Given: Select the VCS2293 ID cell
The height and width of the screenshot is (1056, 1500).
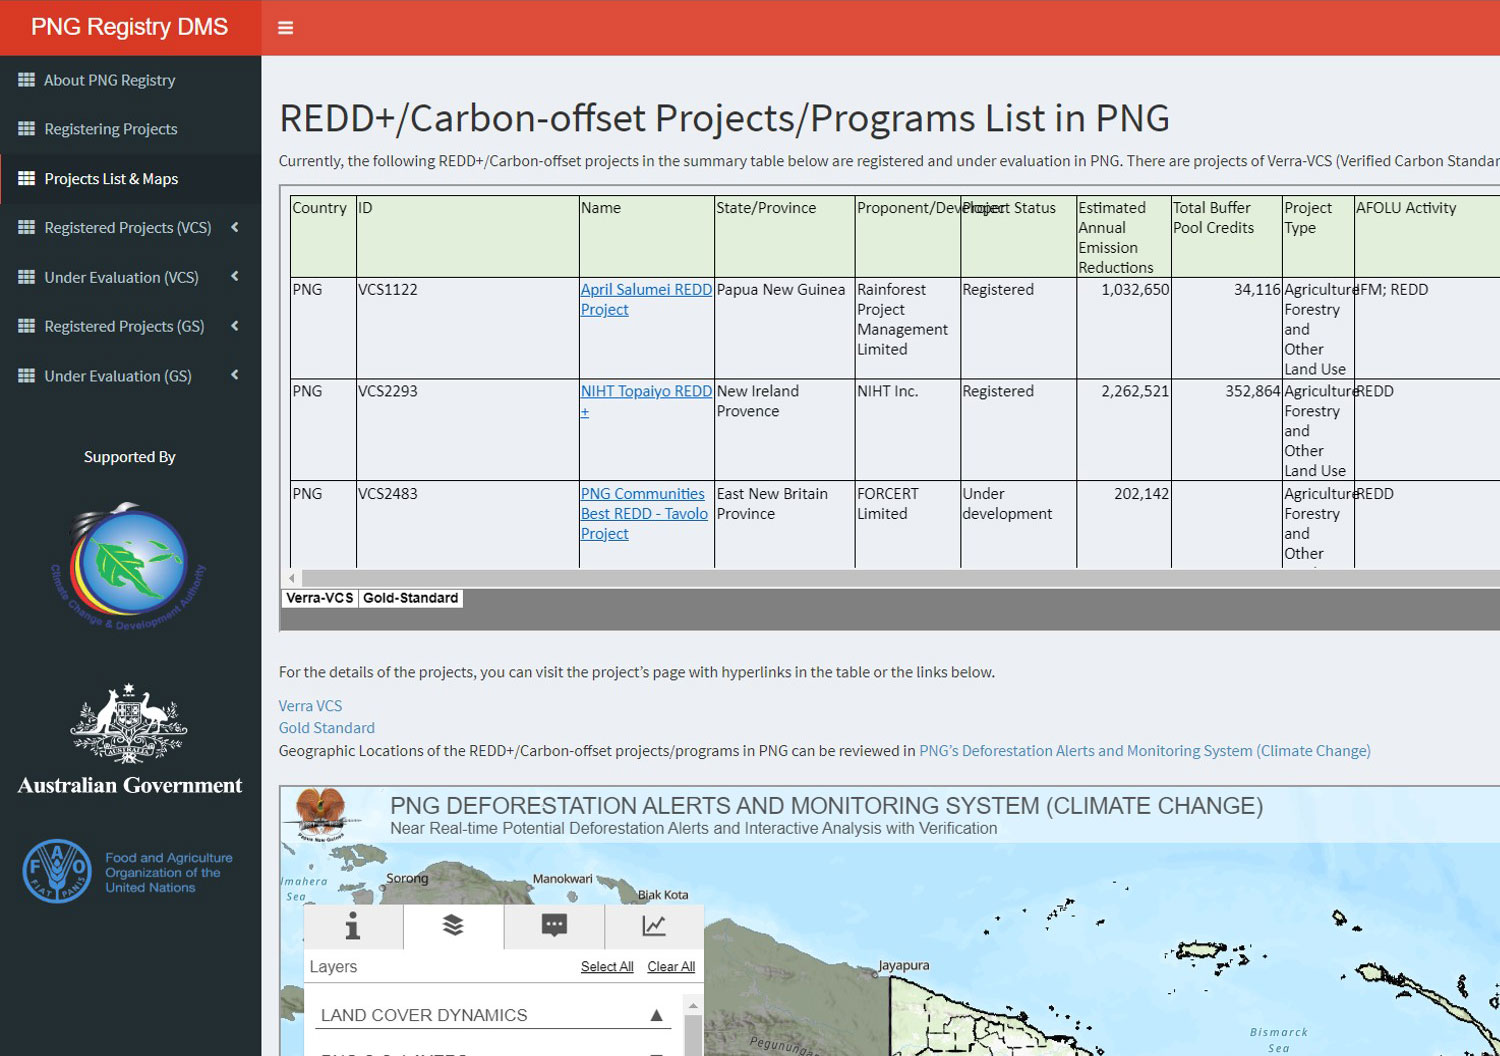Looking at the screenshot, I should click(x=467, y=430).
